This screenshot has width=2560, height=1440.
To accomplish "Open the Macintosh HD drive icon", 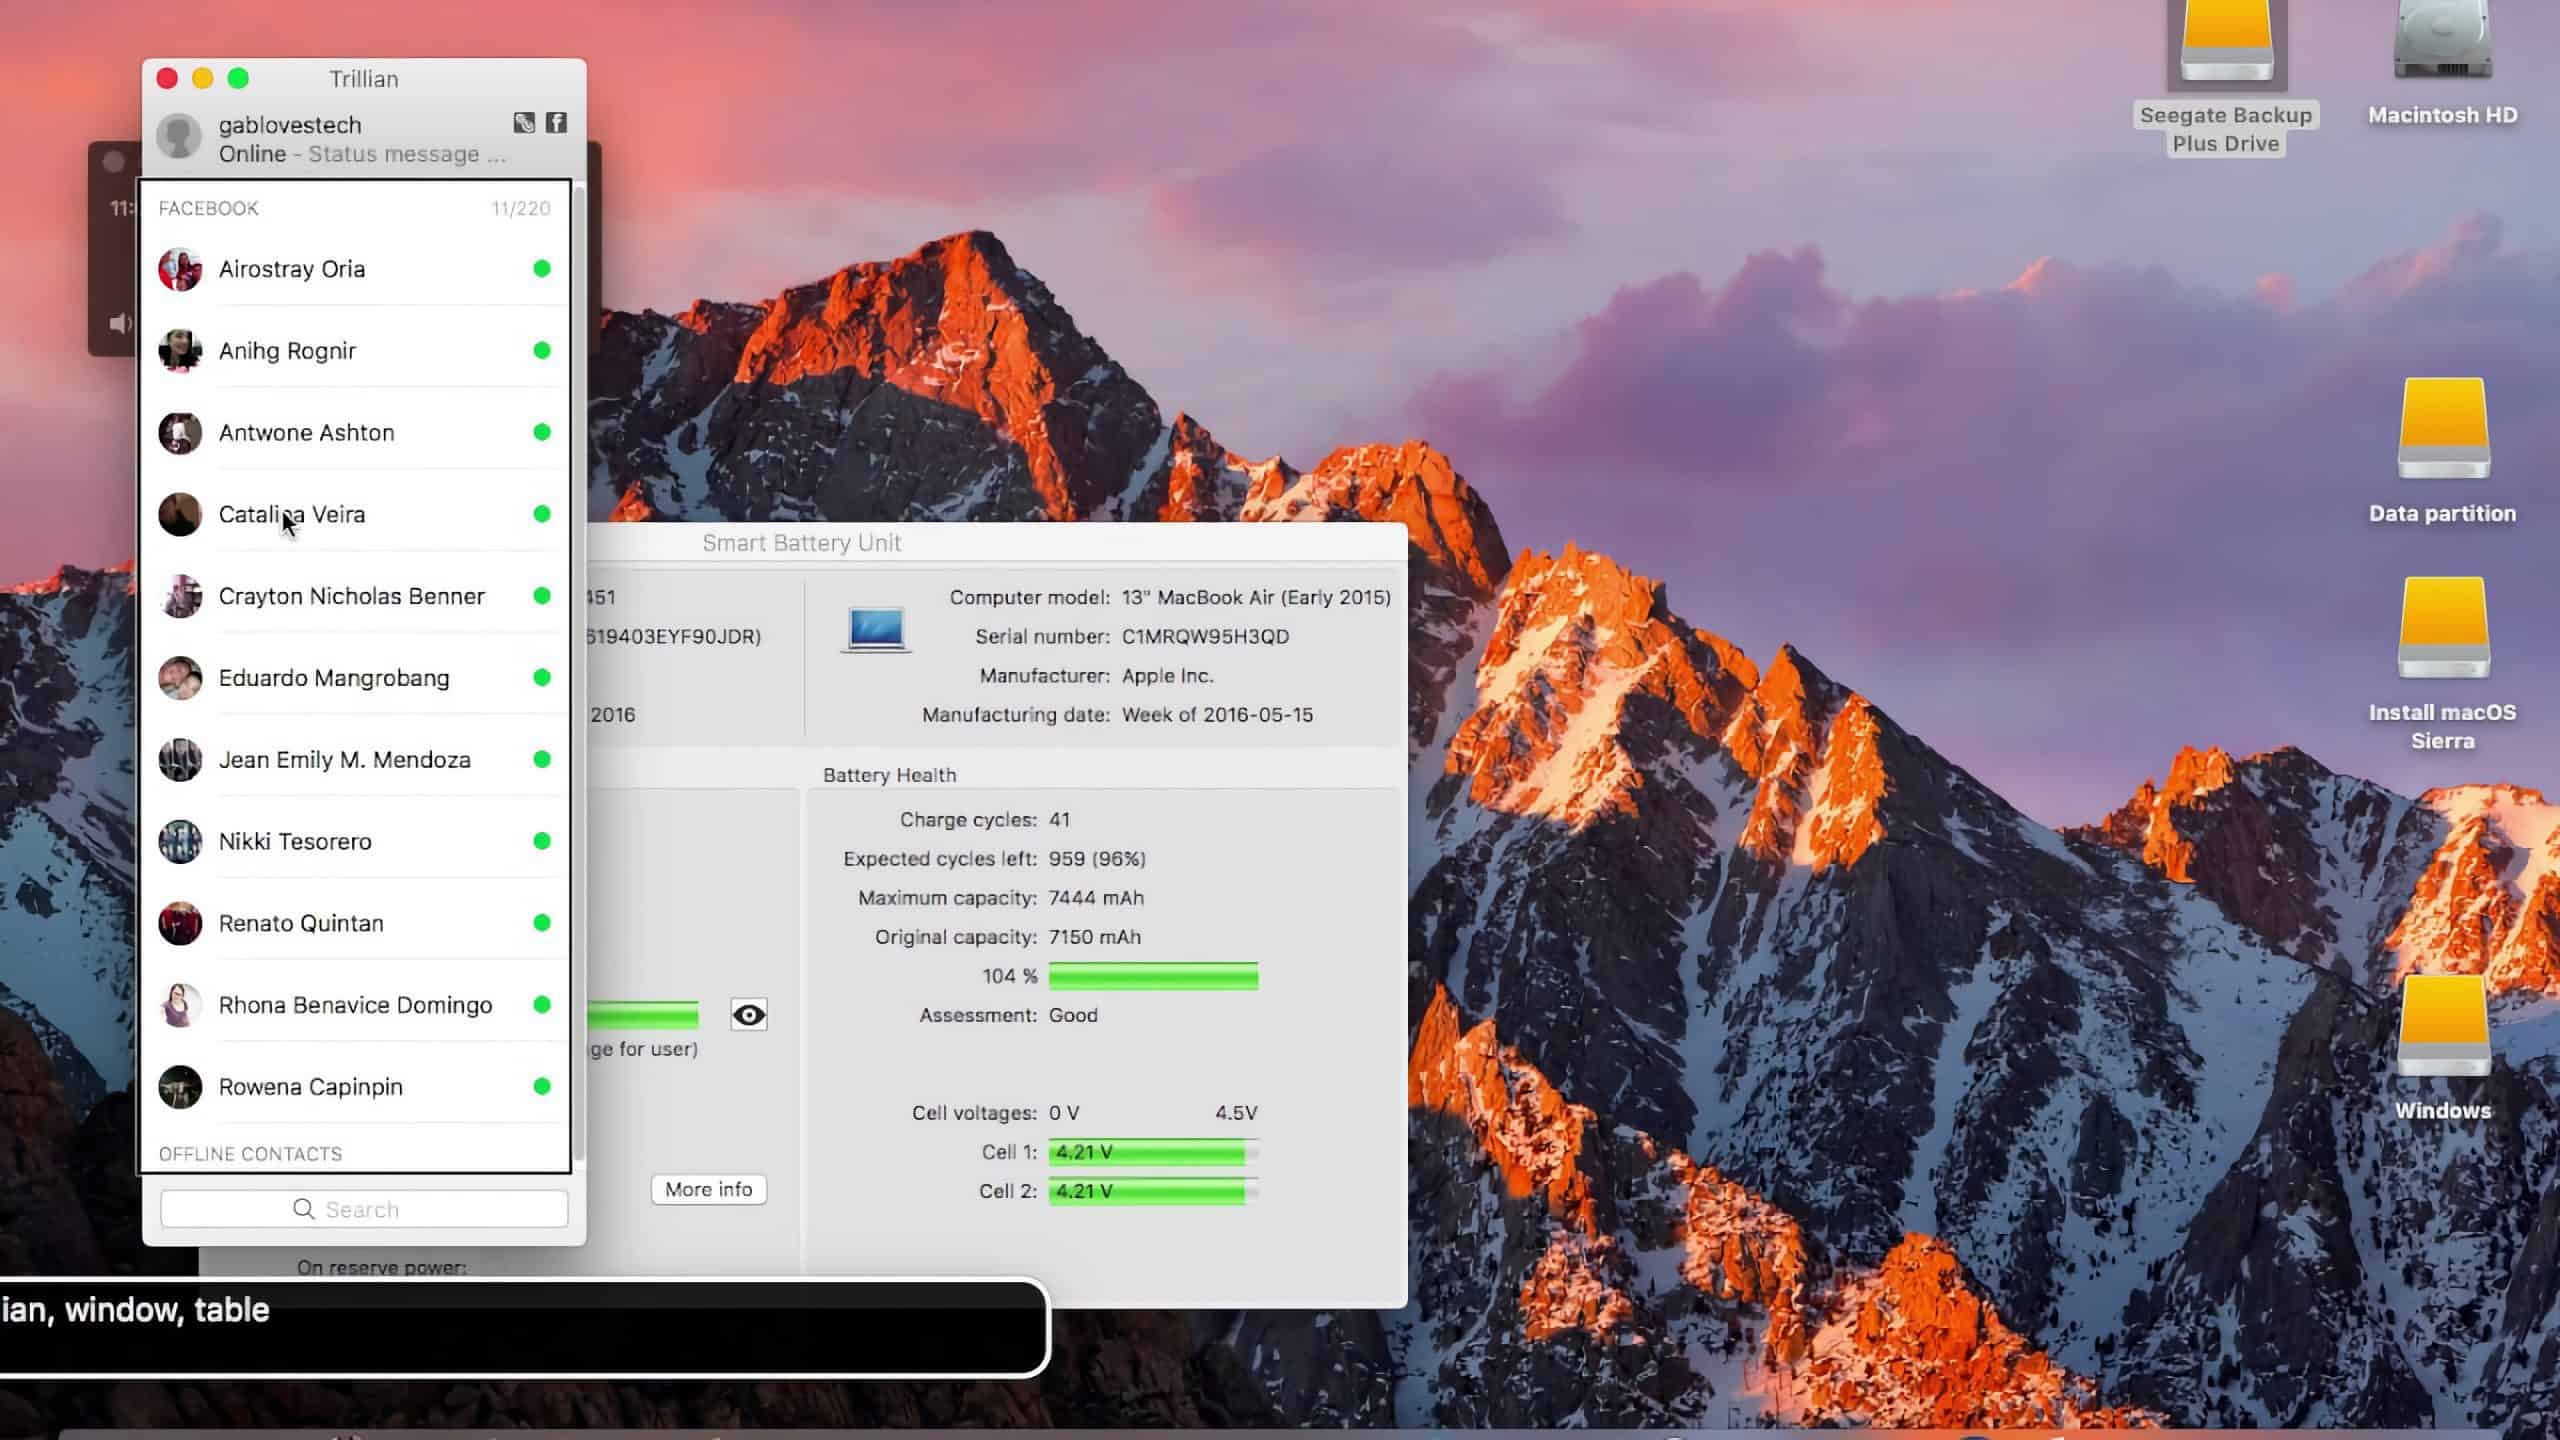I will pos(2442,40).
